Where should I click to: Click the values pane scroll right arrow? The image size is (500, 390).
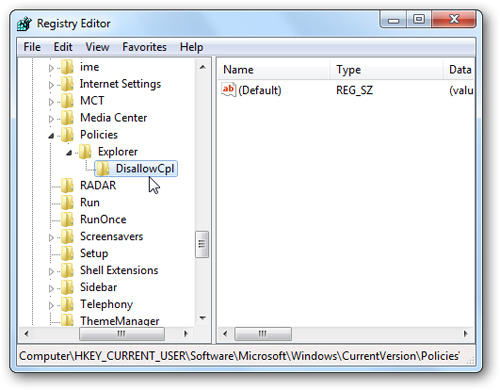coord(466,334)
